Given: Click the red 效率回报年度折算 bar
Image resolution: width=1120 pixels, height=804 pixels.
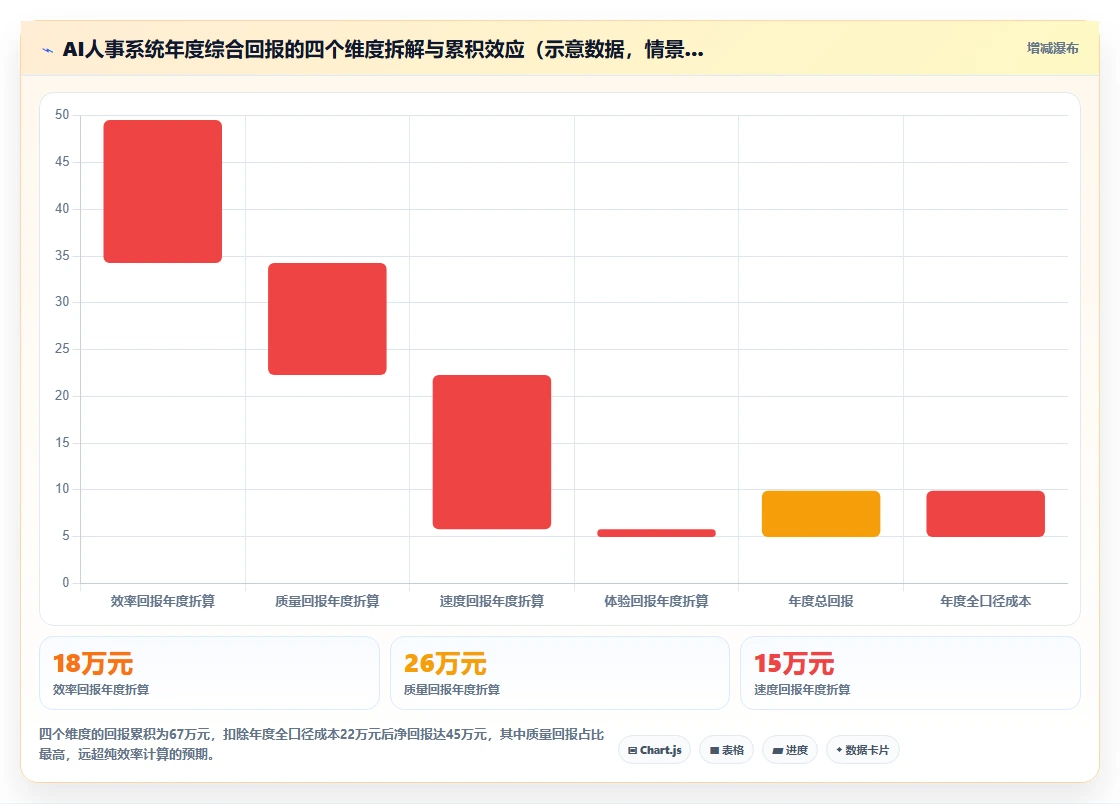Looking at the screenshot, I should 163,191.
